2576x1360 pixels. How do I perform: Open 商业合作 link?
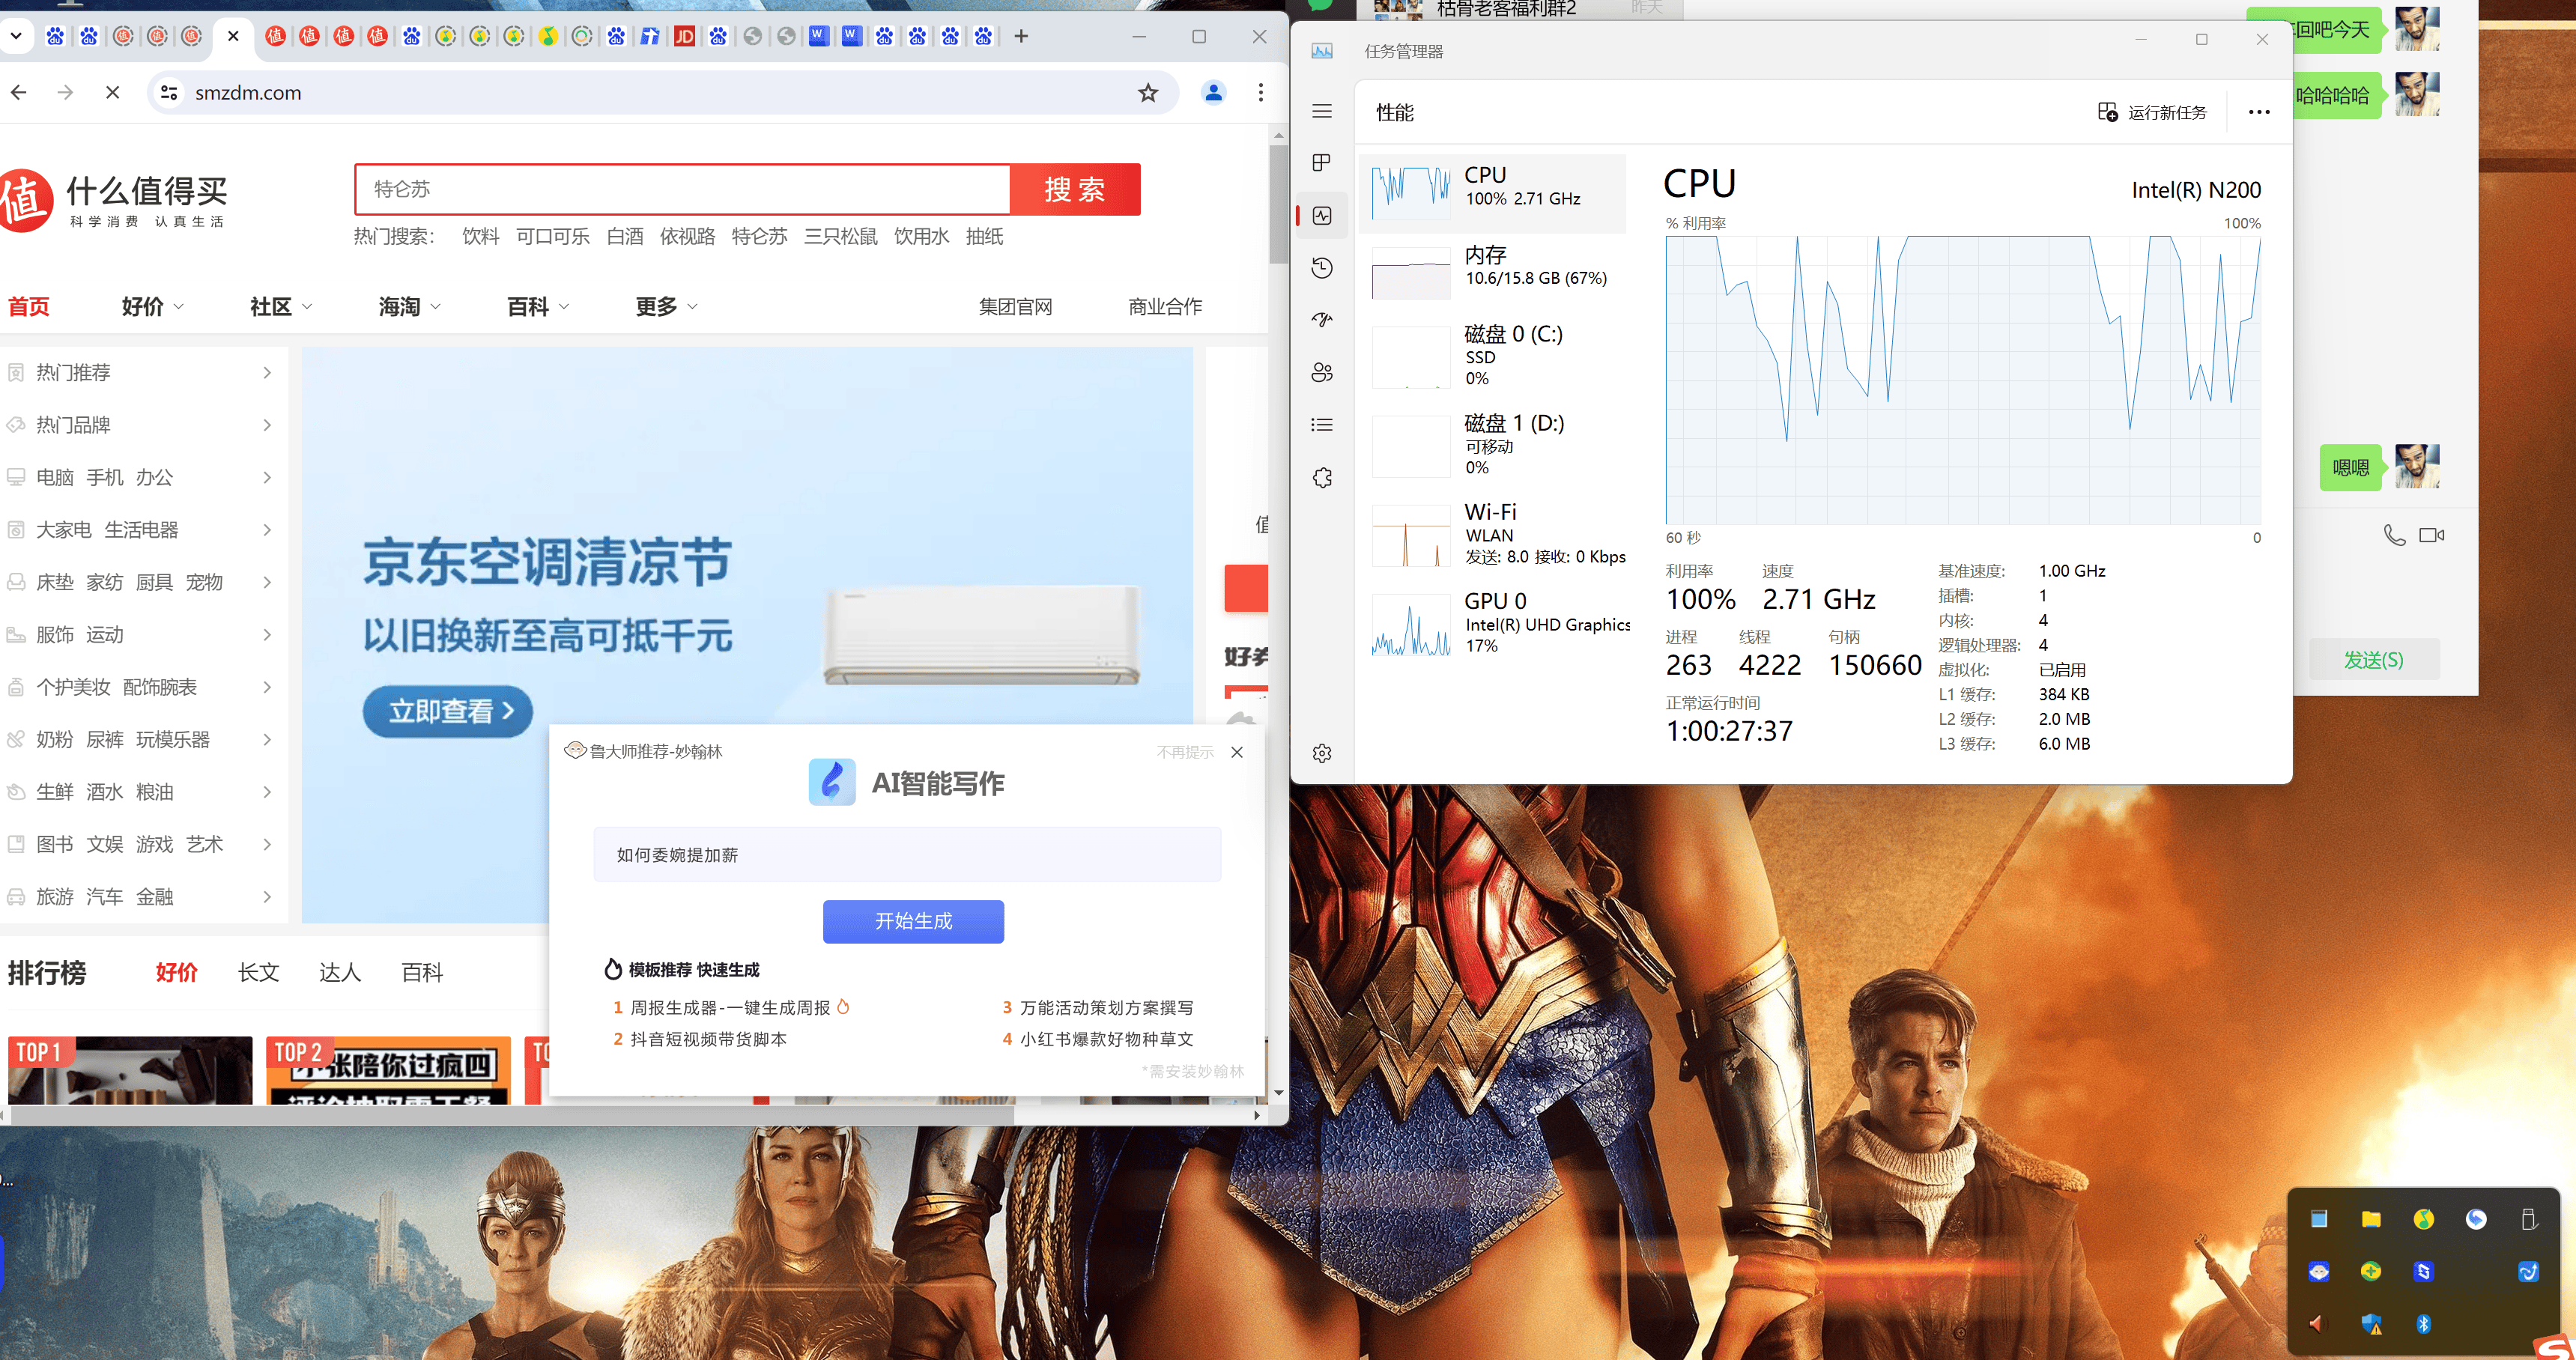[1165, 307]
